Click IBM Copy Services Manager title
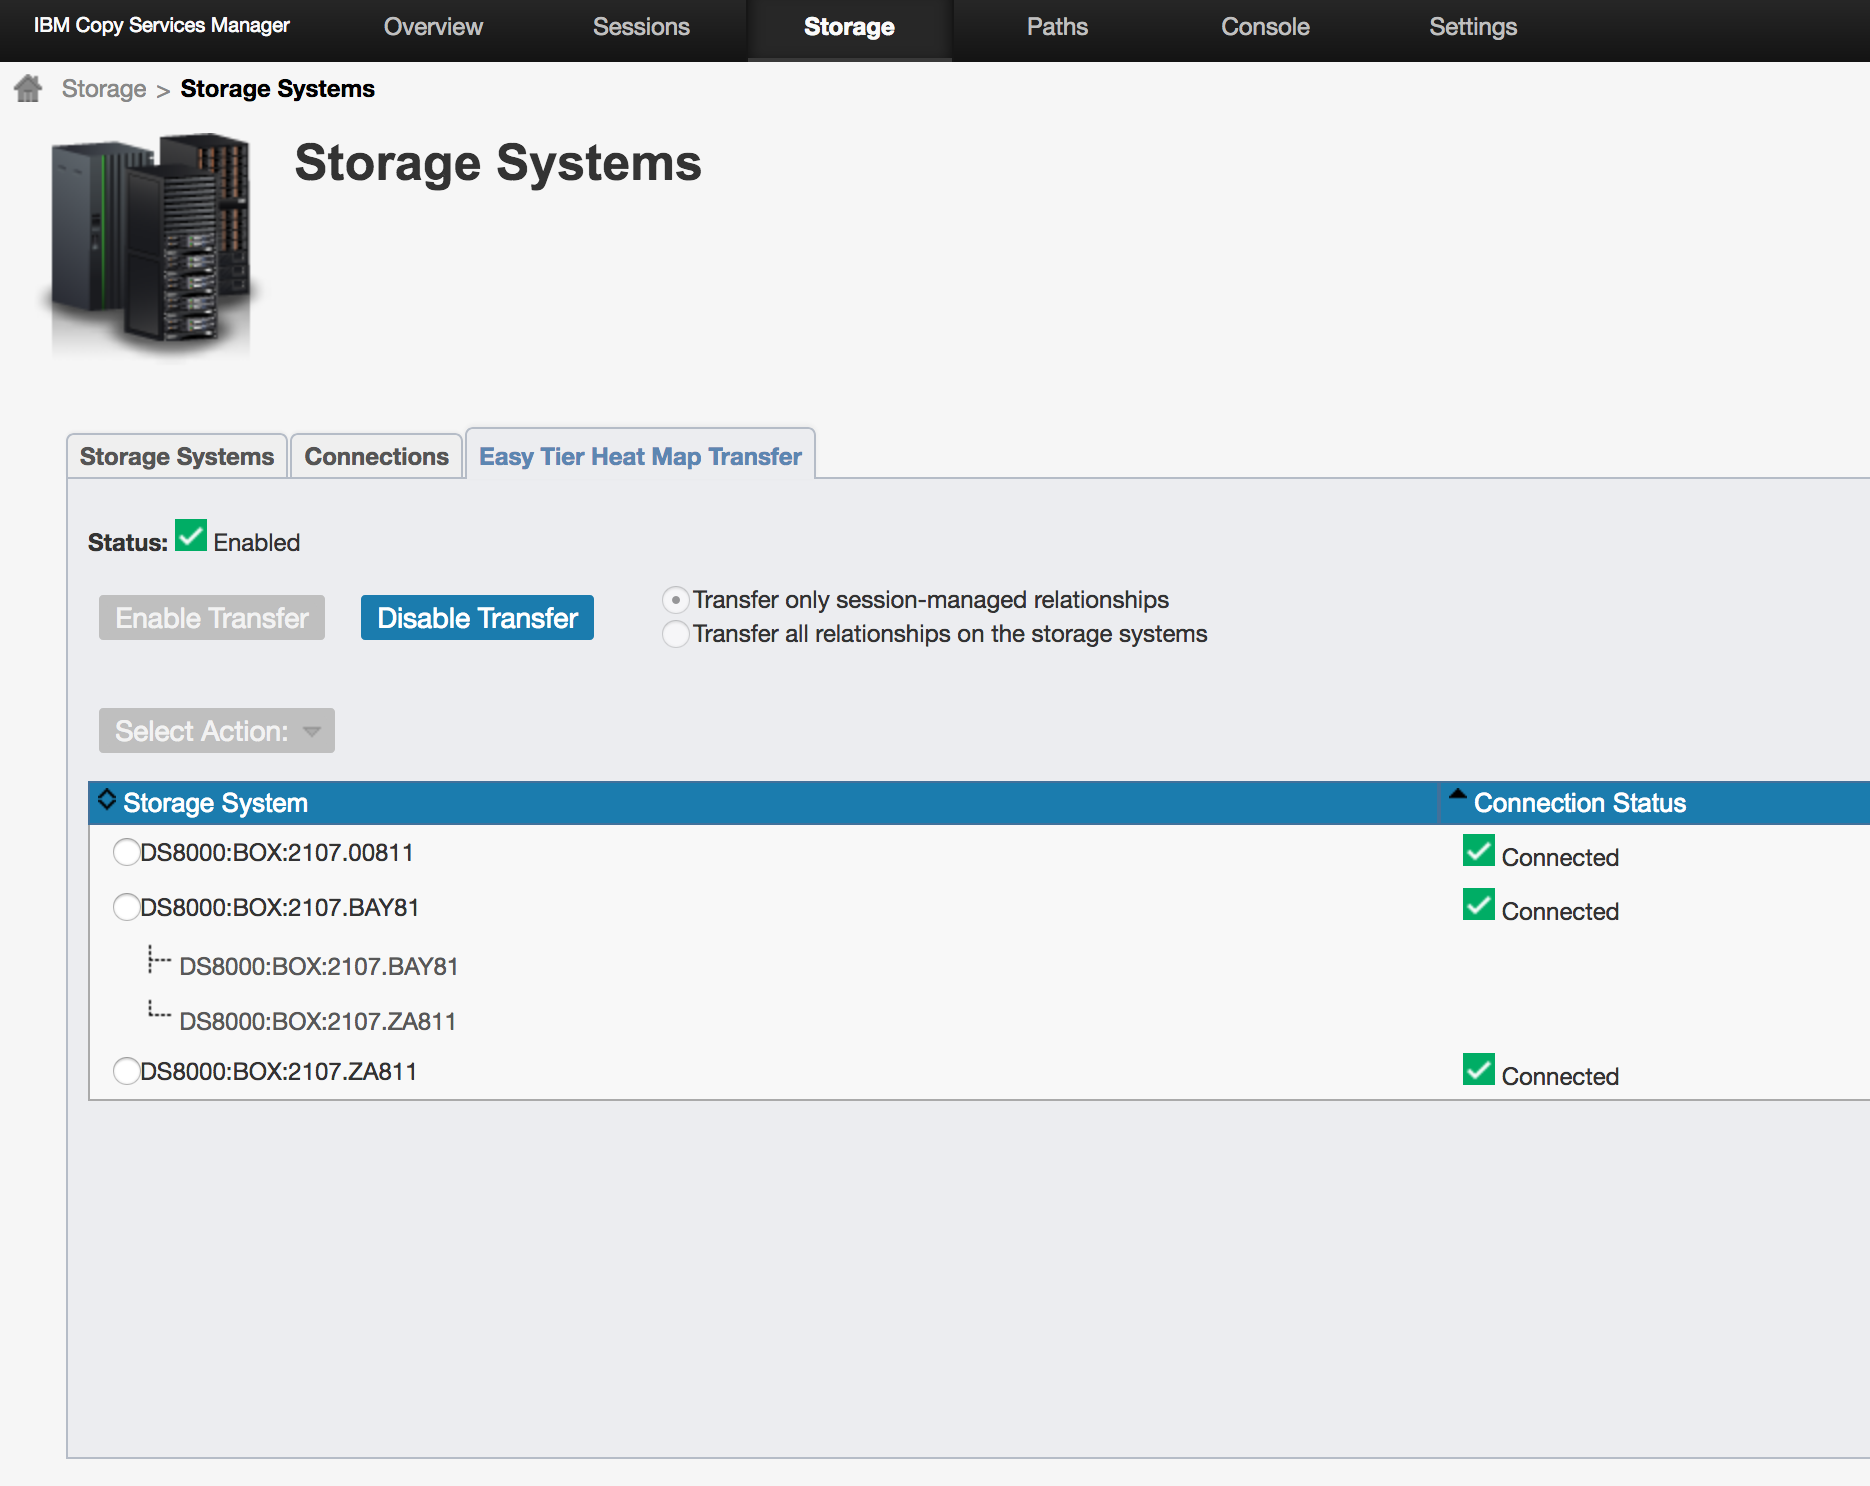The image size is (1870, 1486). pos(162,25)
